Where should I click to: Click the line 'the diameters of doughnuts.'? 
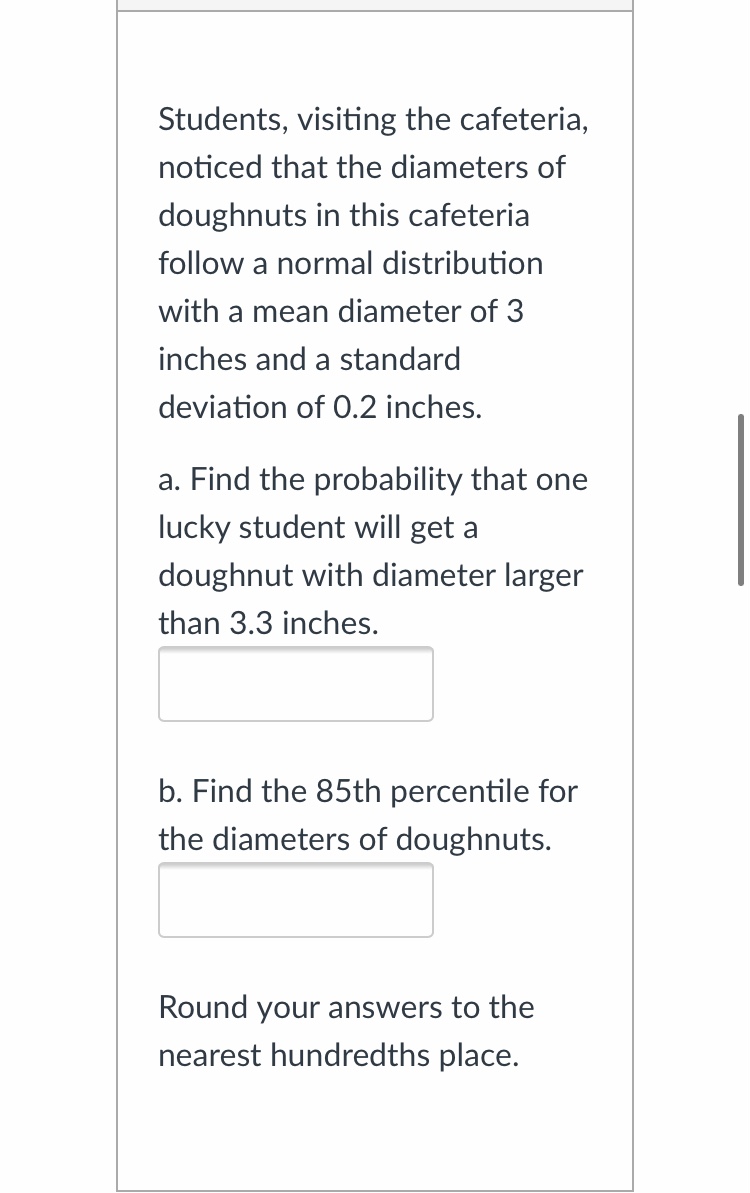(355, 840)
